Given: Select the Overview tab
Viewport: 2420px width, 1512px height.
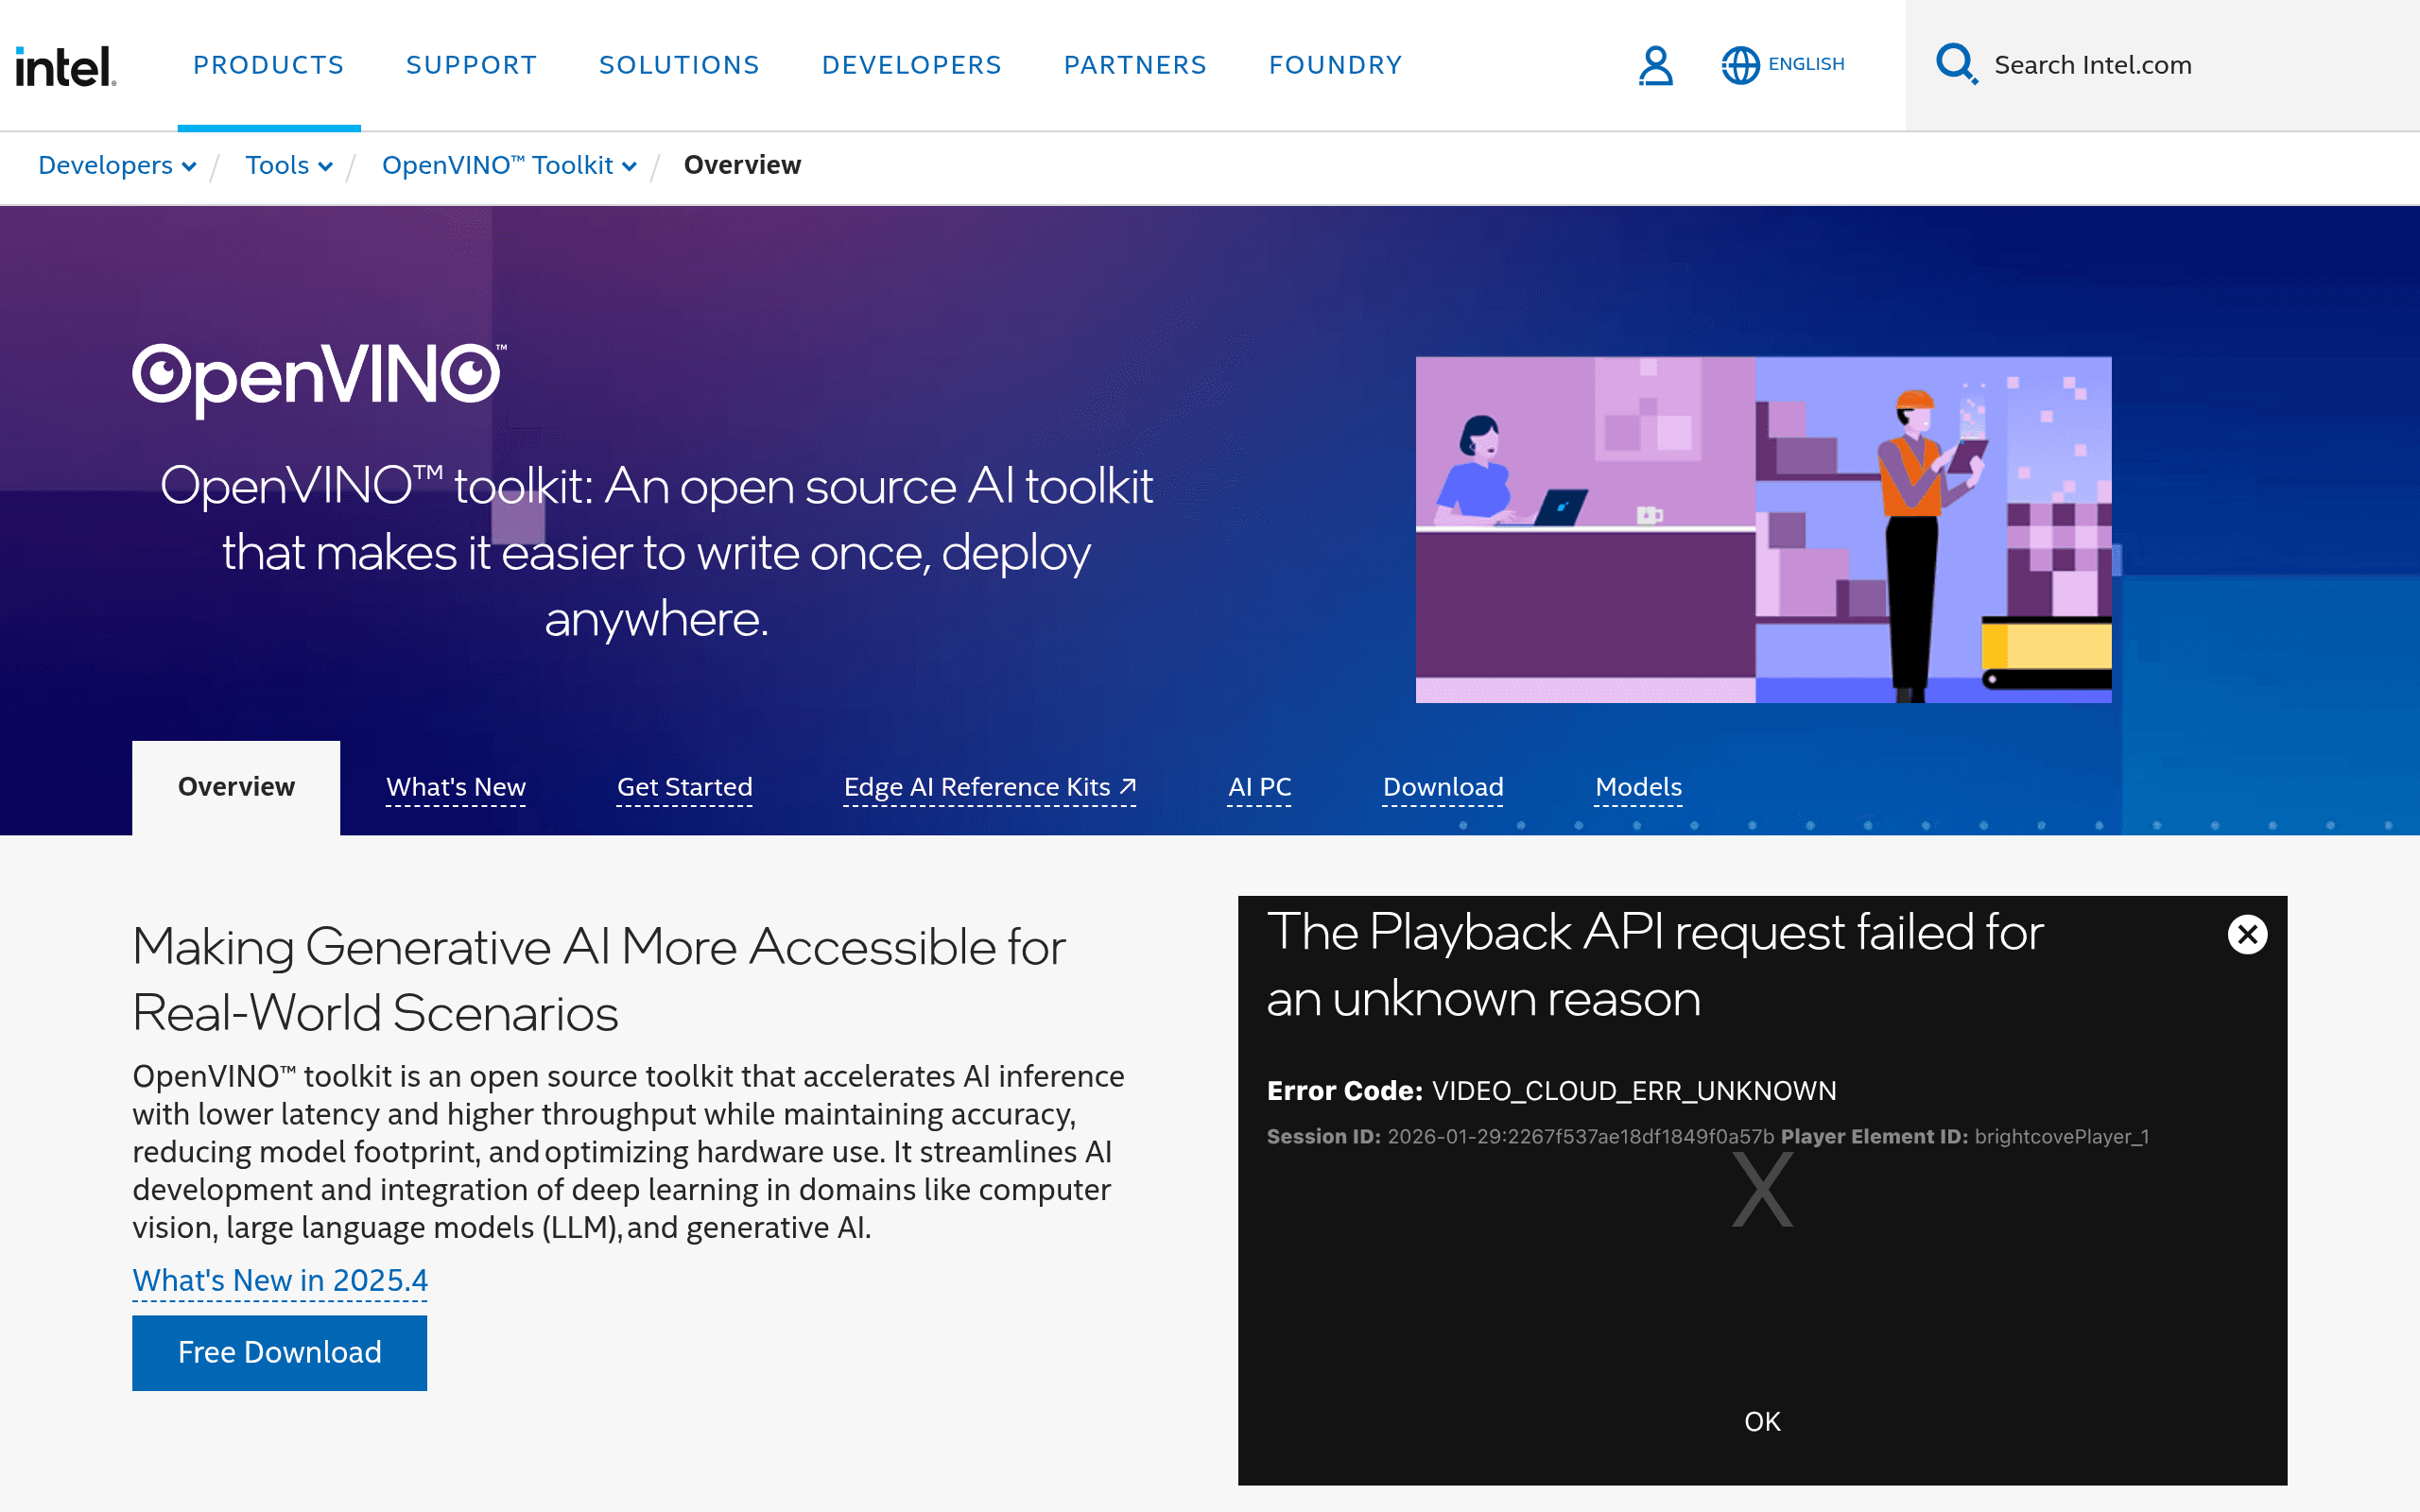Looking at the screenshot, I should (x=236, y=787).
